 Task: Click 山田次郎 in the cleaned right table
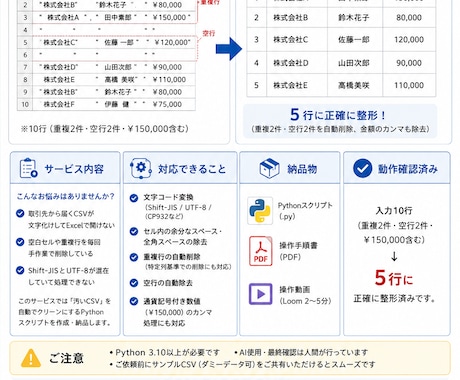point(354,63)
